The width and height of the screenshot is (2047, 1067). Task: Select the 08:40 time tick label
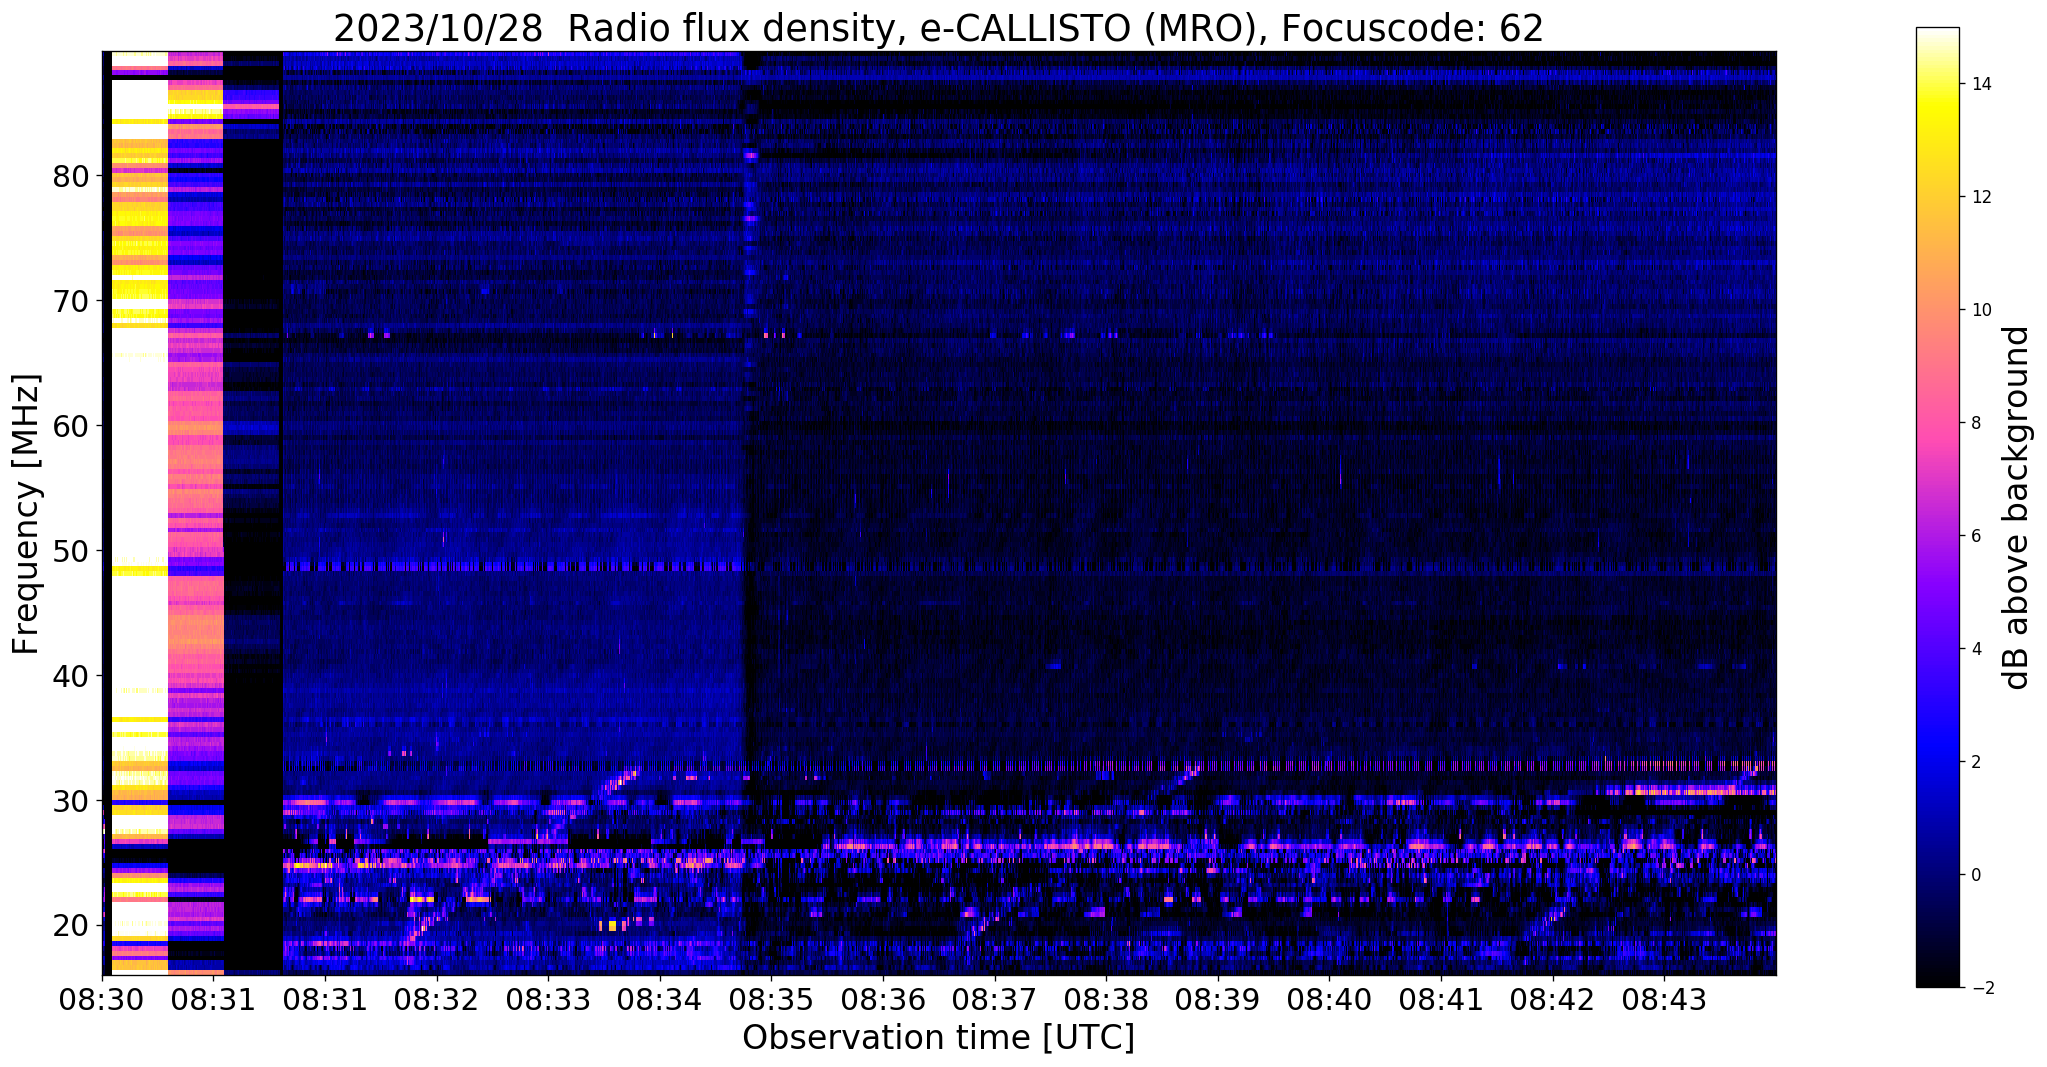(x=1329, y=1000)
